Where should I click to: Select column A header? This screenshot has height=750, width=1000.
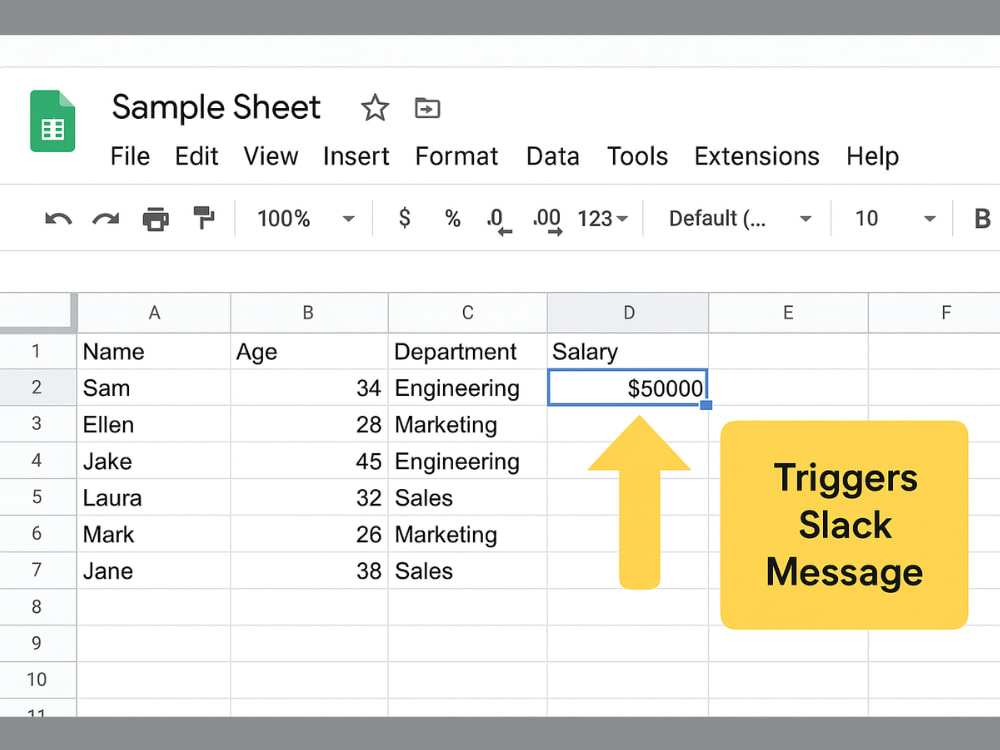(x=154, y=313)
